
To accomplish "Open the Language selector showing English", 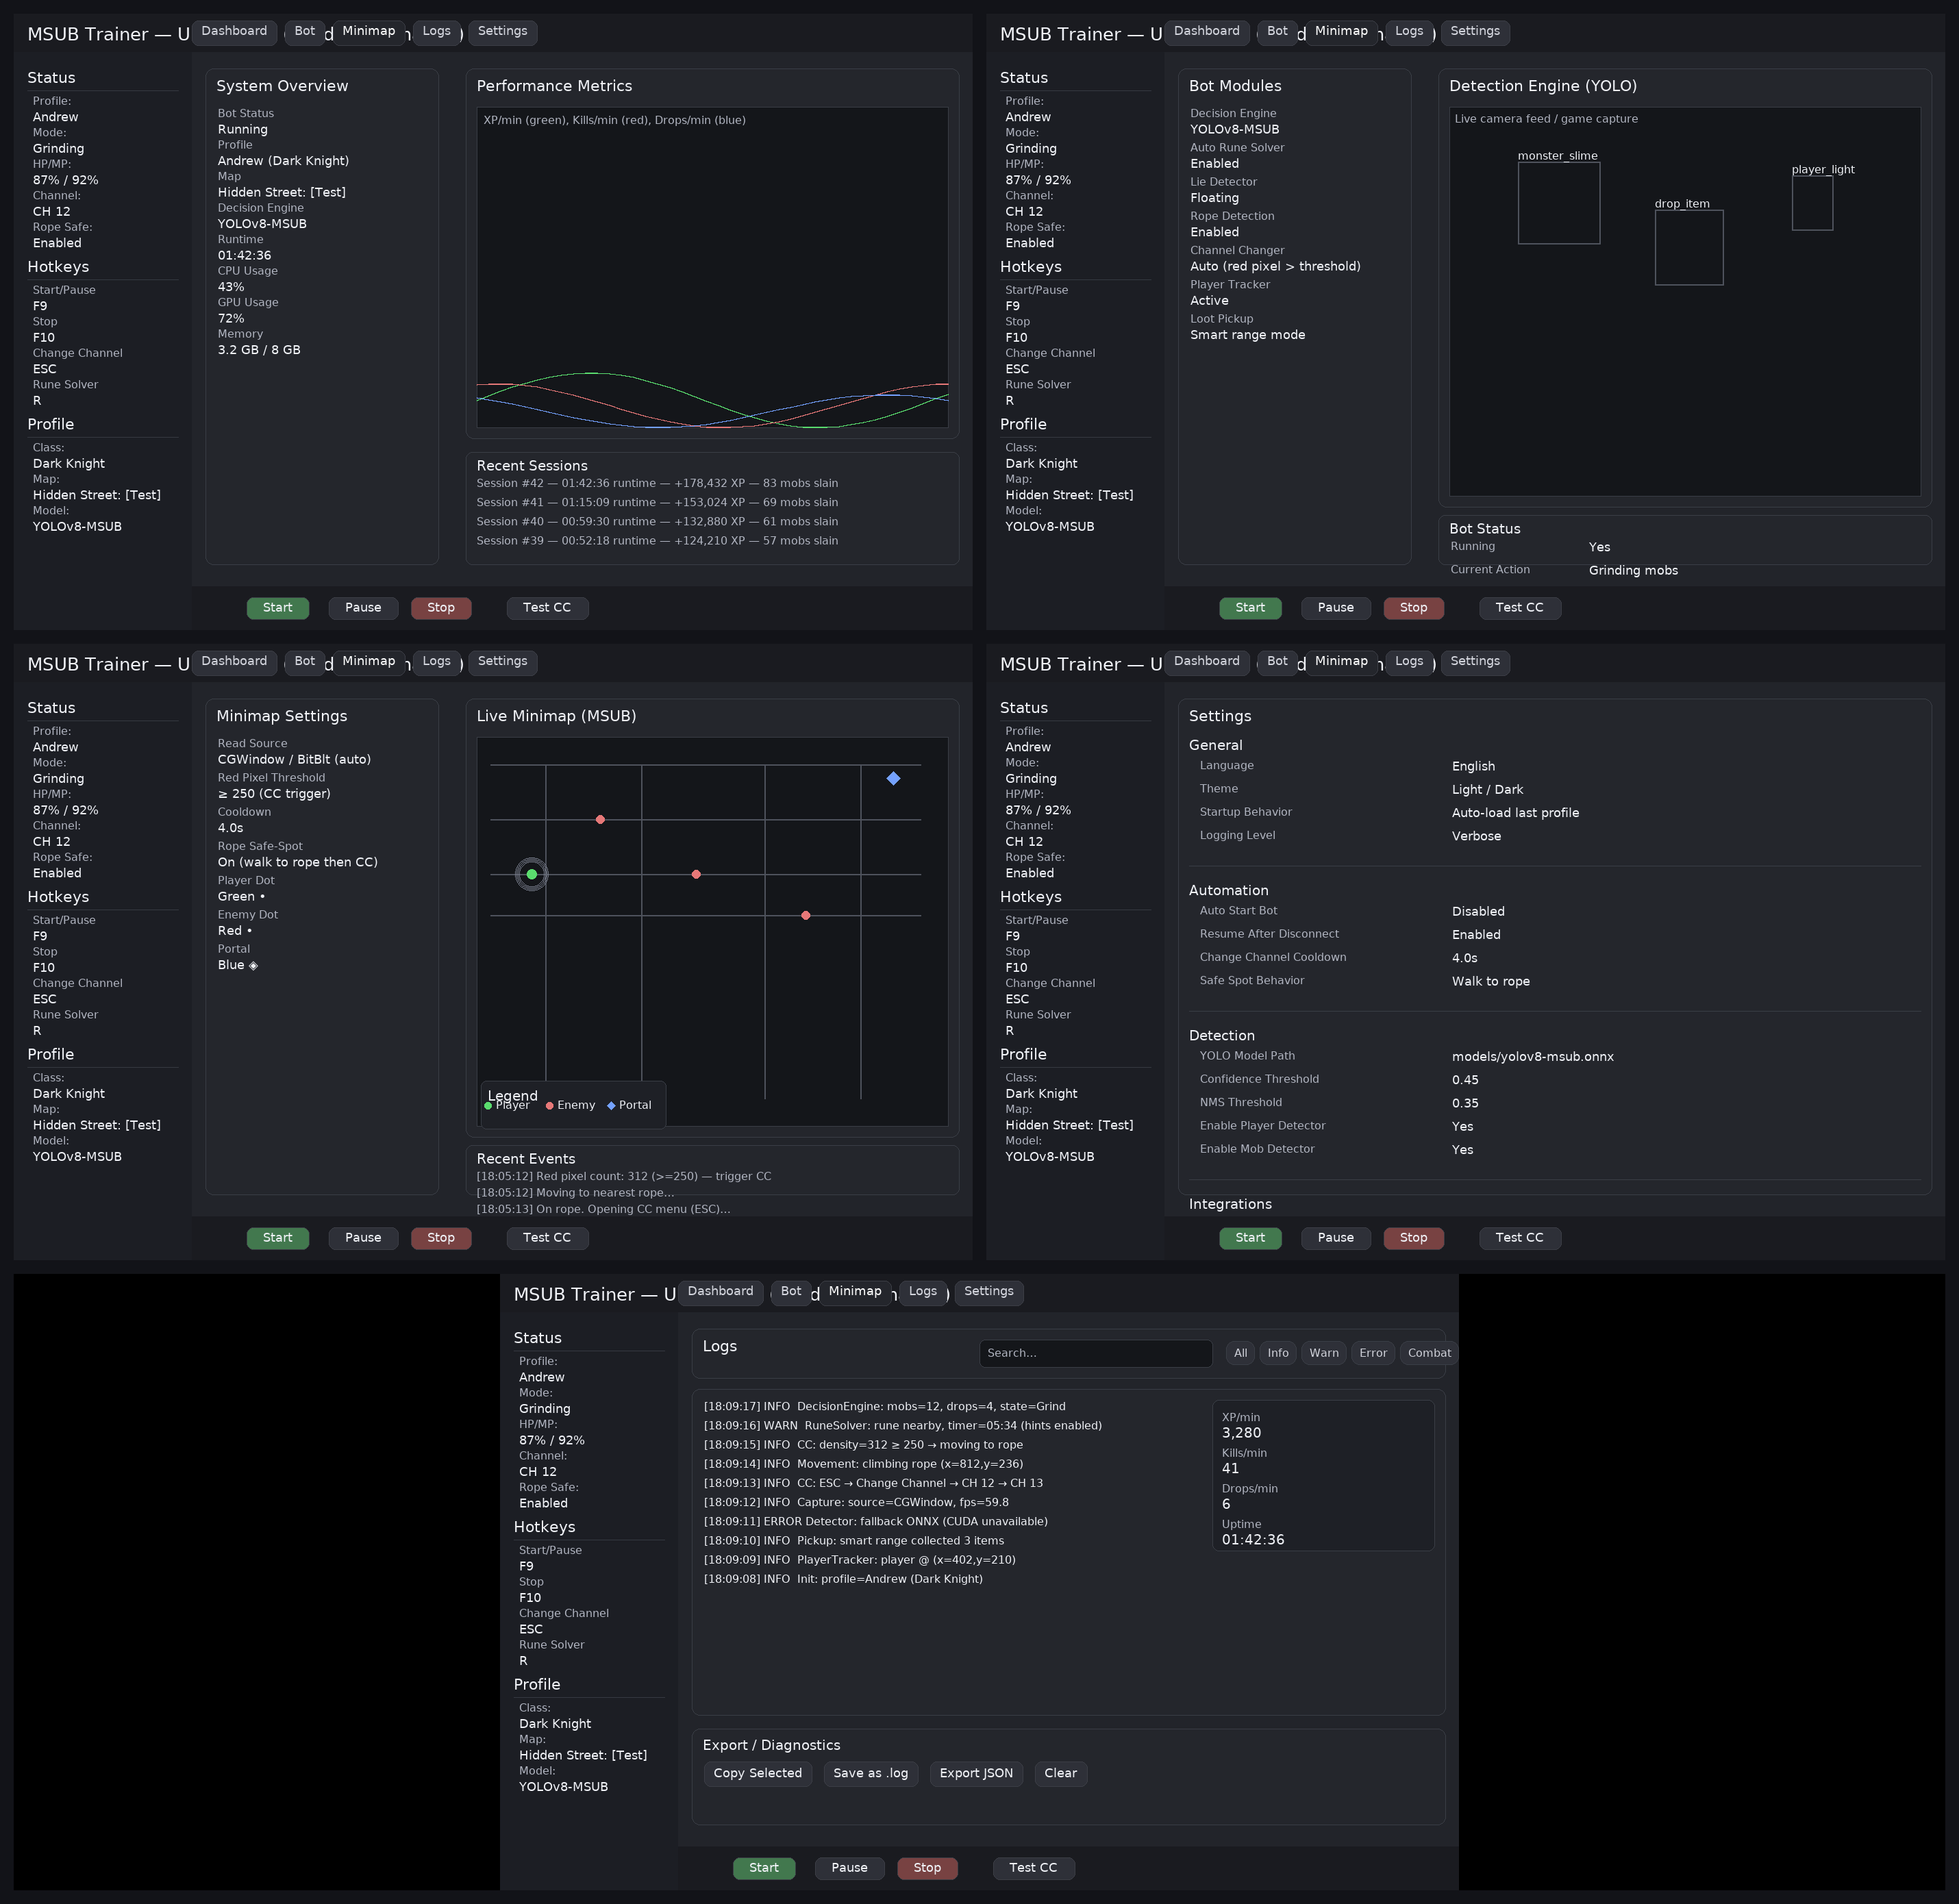I will point(1473,765).
